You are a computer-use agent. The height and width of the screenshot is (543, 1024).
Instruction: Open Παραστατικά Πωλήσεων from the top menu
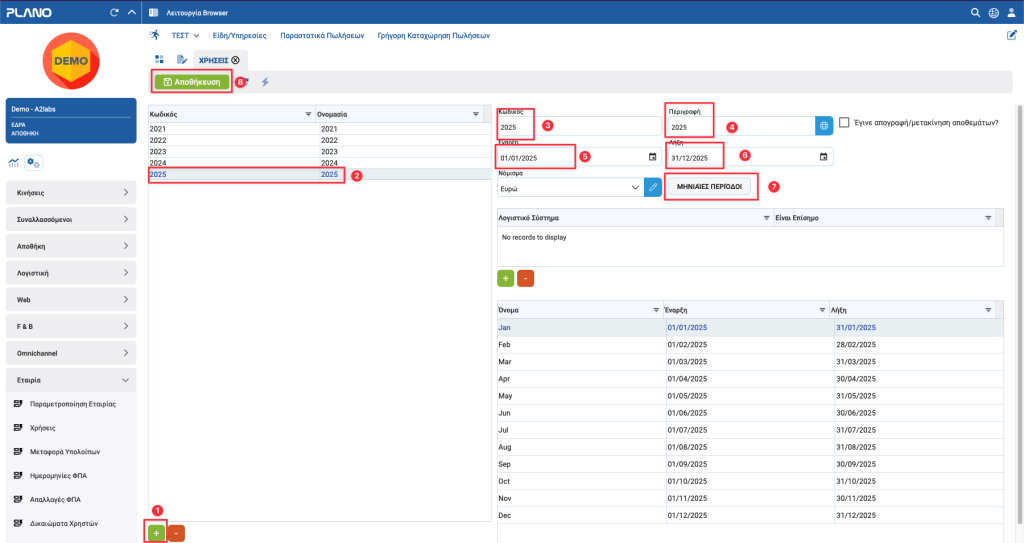coord(322,35)
